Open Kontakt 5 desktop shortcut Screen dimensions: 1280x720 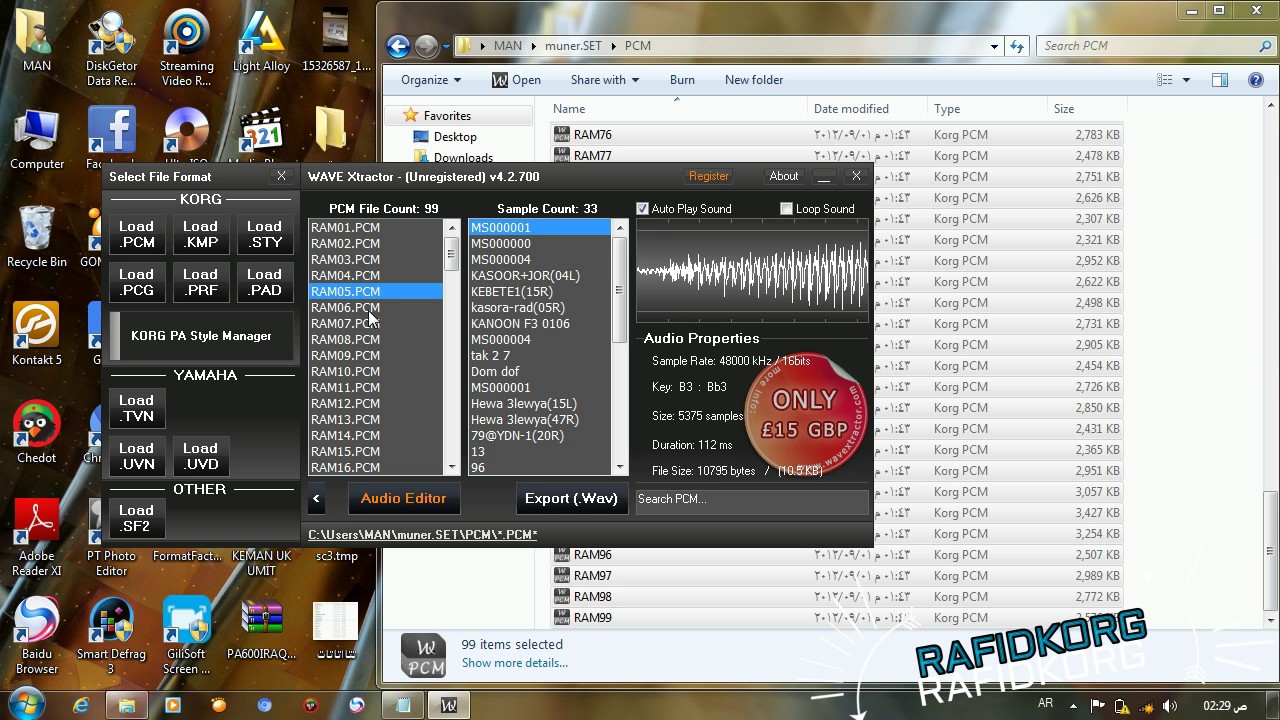37,334
